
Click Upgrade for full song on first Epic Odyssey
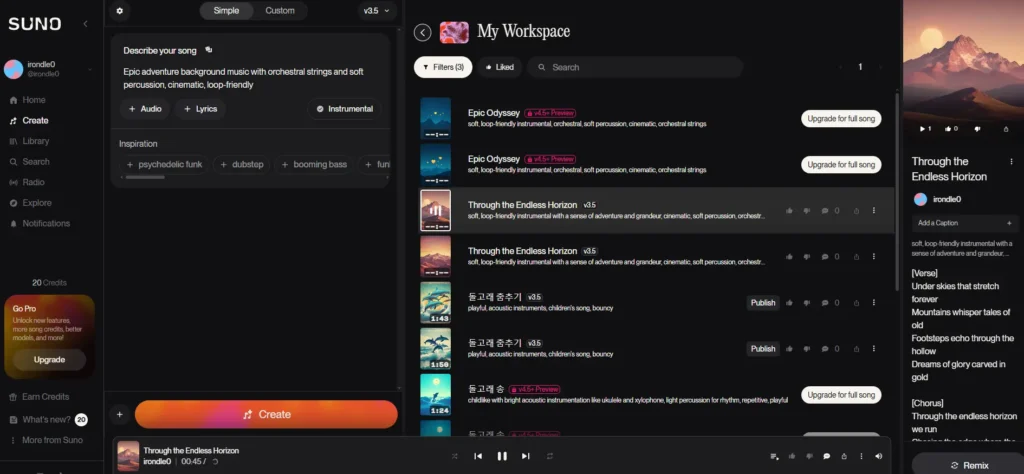click(841, 119)
